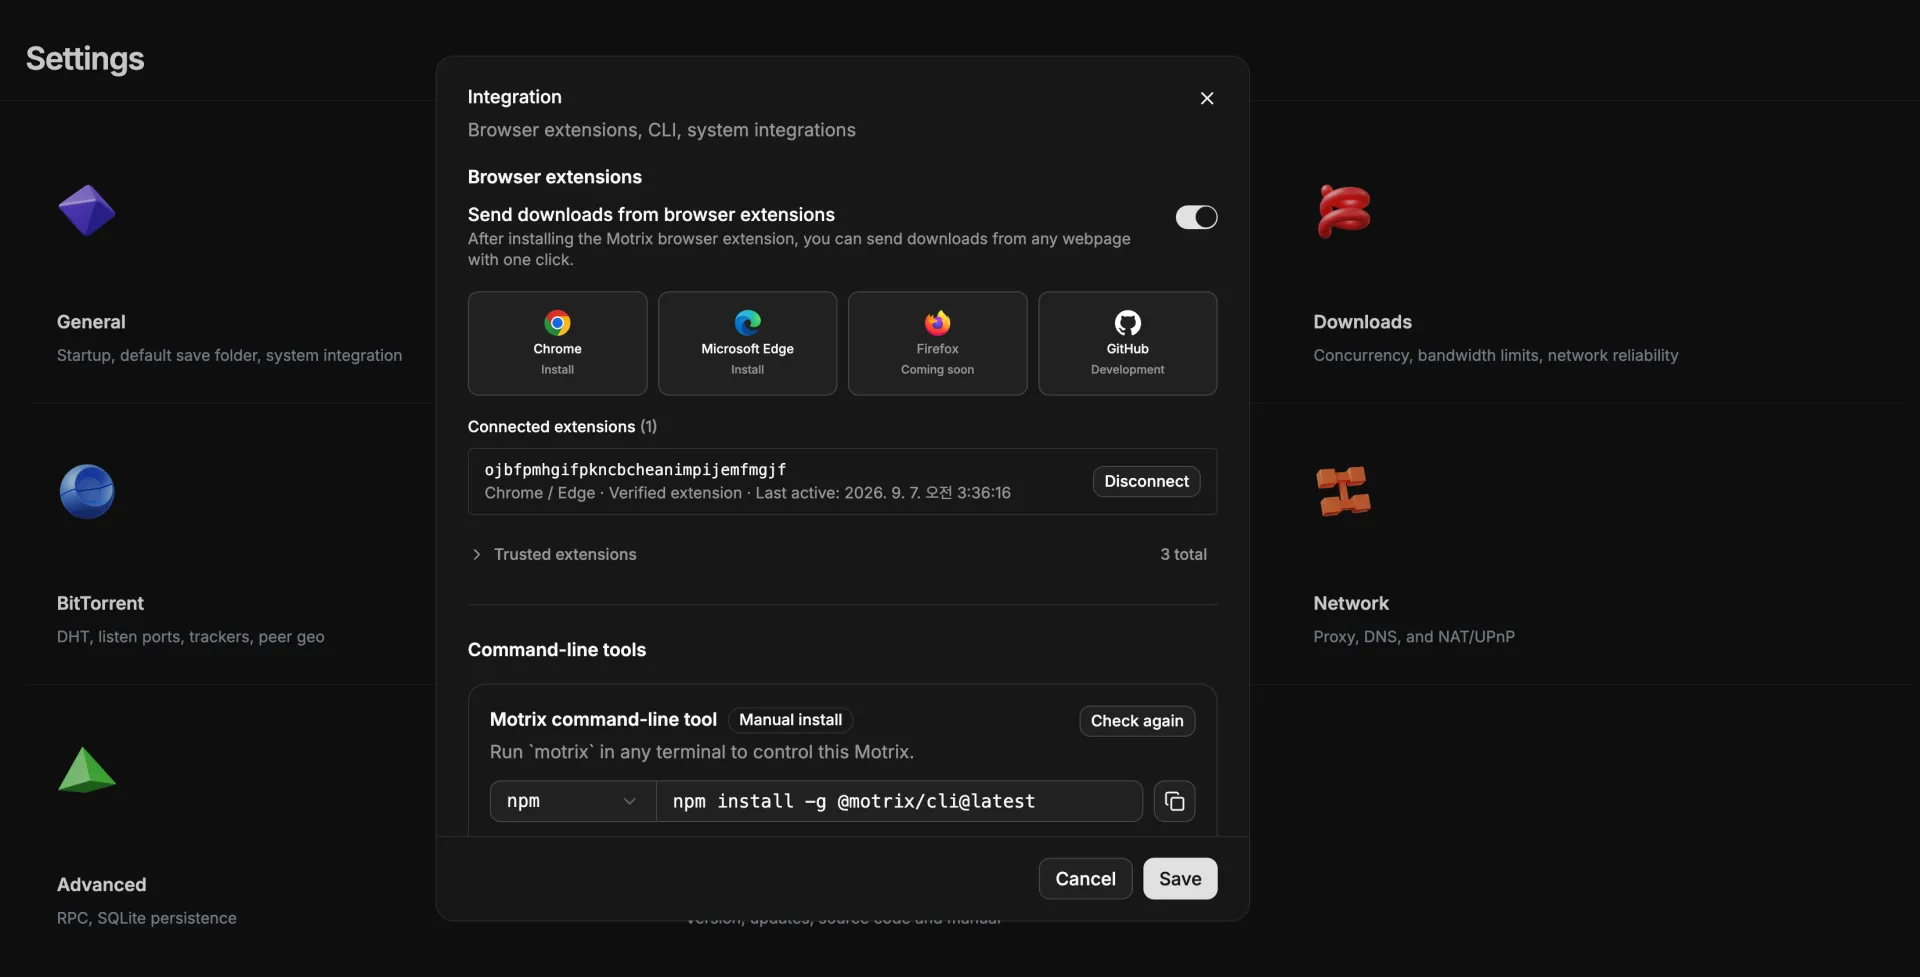
Task: Open Downloads settings via red coil icon
Action: pyautogui.click(x=1344, y=211)
